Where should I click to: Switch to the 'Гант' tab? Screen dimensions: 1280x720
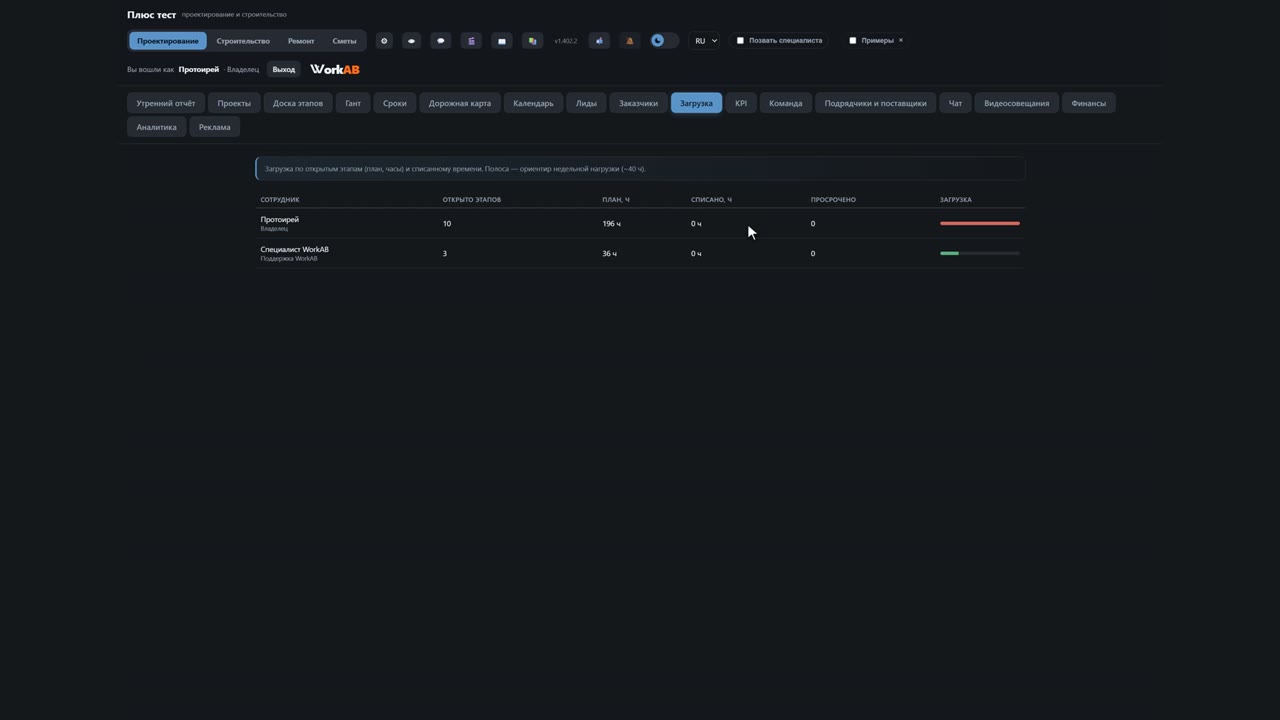pyautogui.click(x=353, y=103)
